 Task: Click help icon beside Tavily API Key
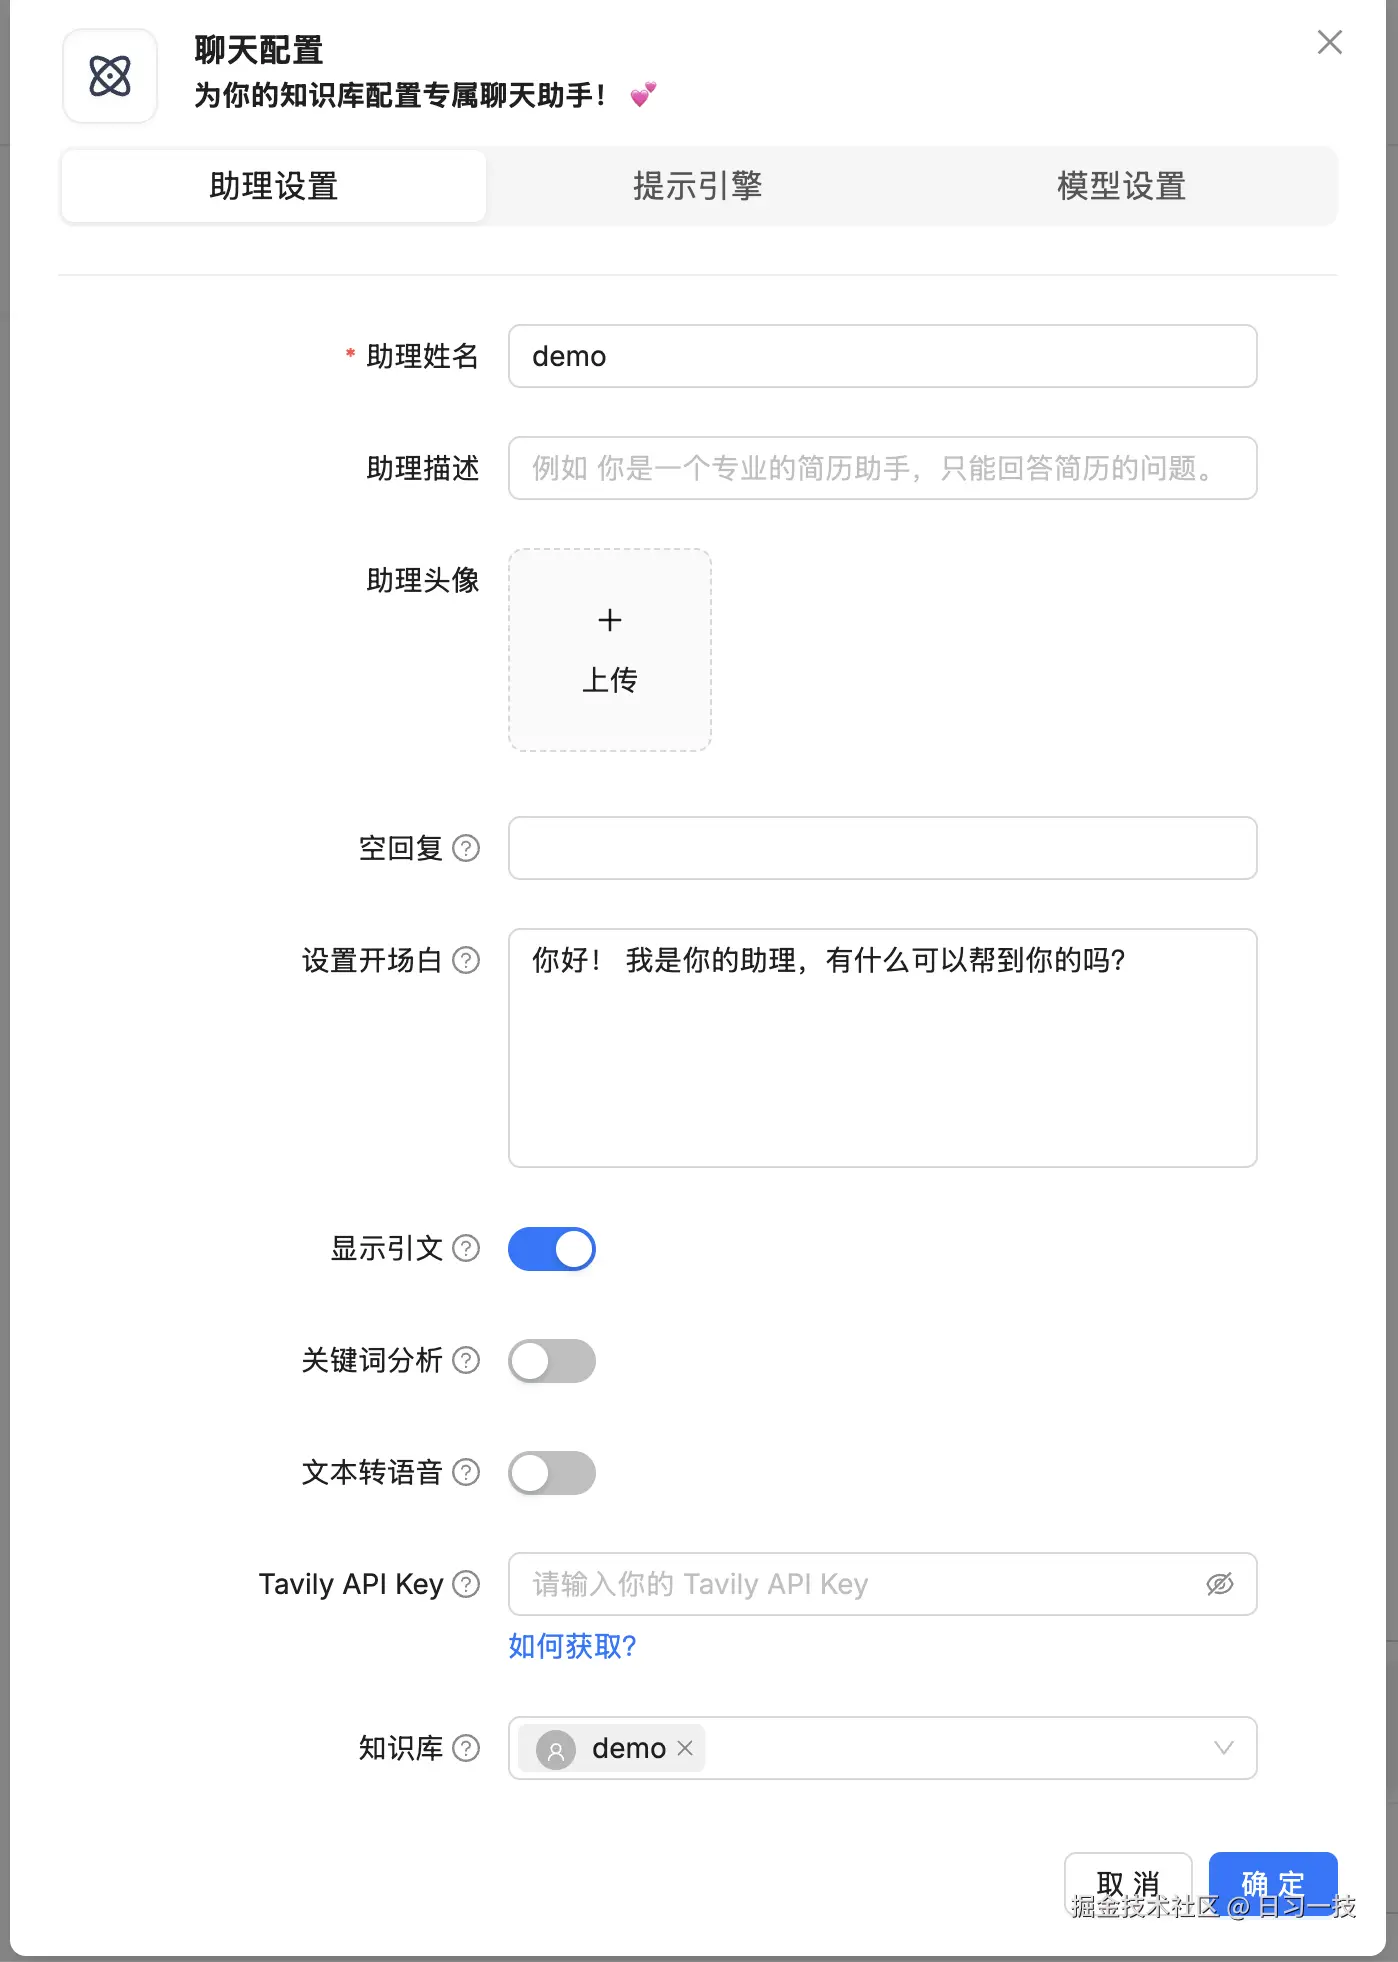pyautogui.click(x=466, y=1584)
